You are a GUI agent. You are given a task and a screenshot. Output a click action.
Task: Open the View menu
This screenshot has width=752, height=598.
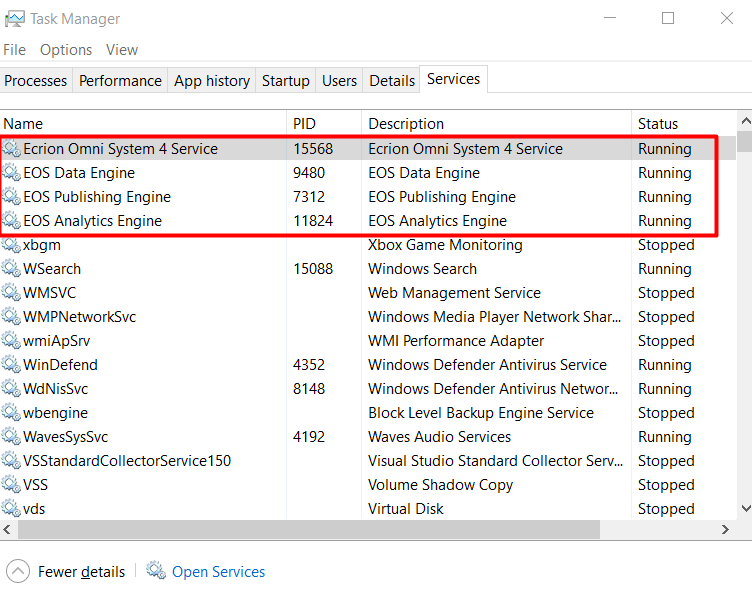coord(122,50)
